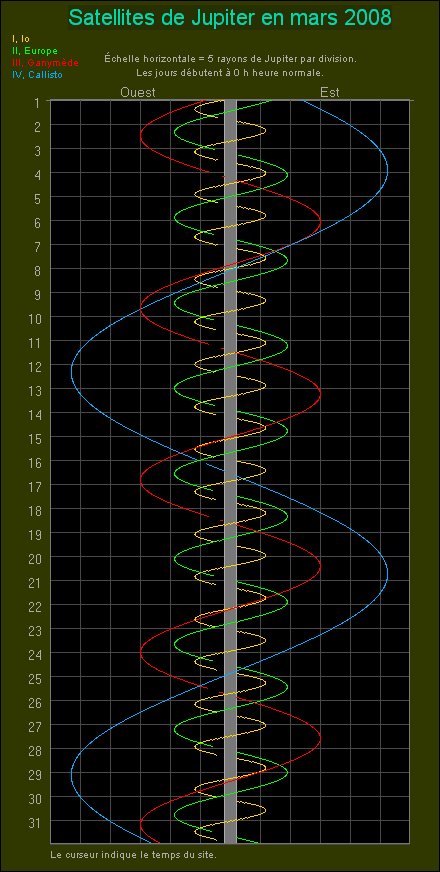Click day 31 on the date axis
Screen dimensions: 440x872
coord(34,821)
